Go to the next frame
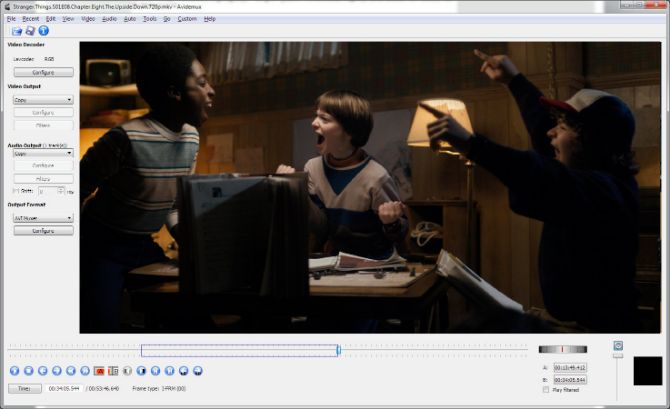Viewport: 670px width, 409px height. tap(57, 371)
